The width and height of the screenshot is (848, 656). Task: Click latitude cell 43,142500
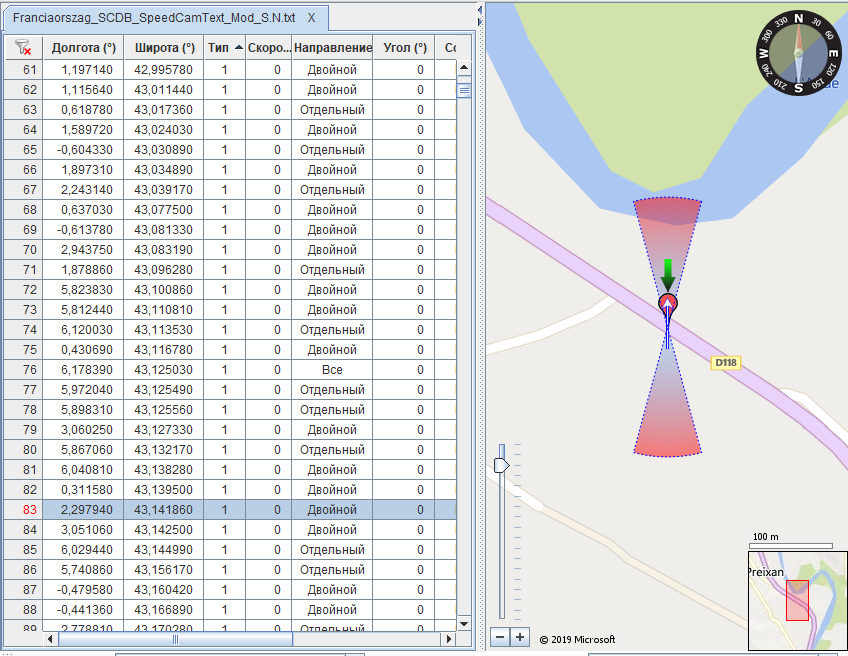pos(164,530)
